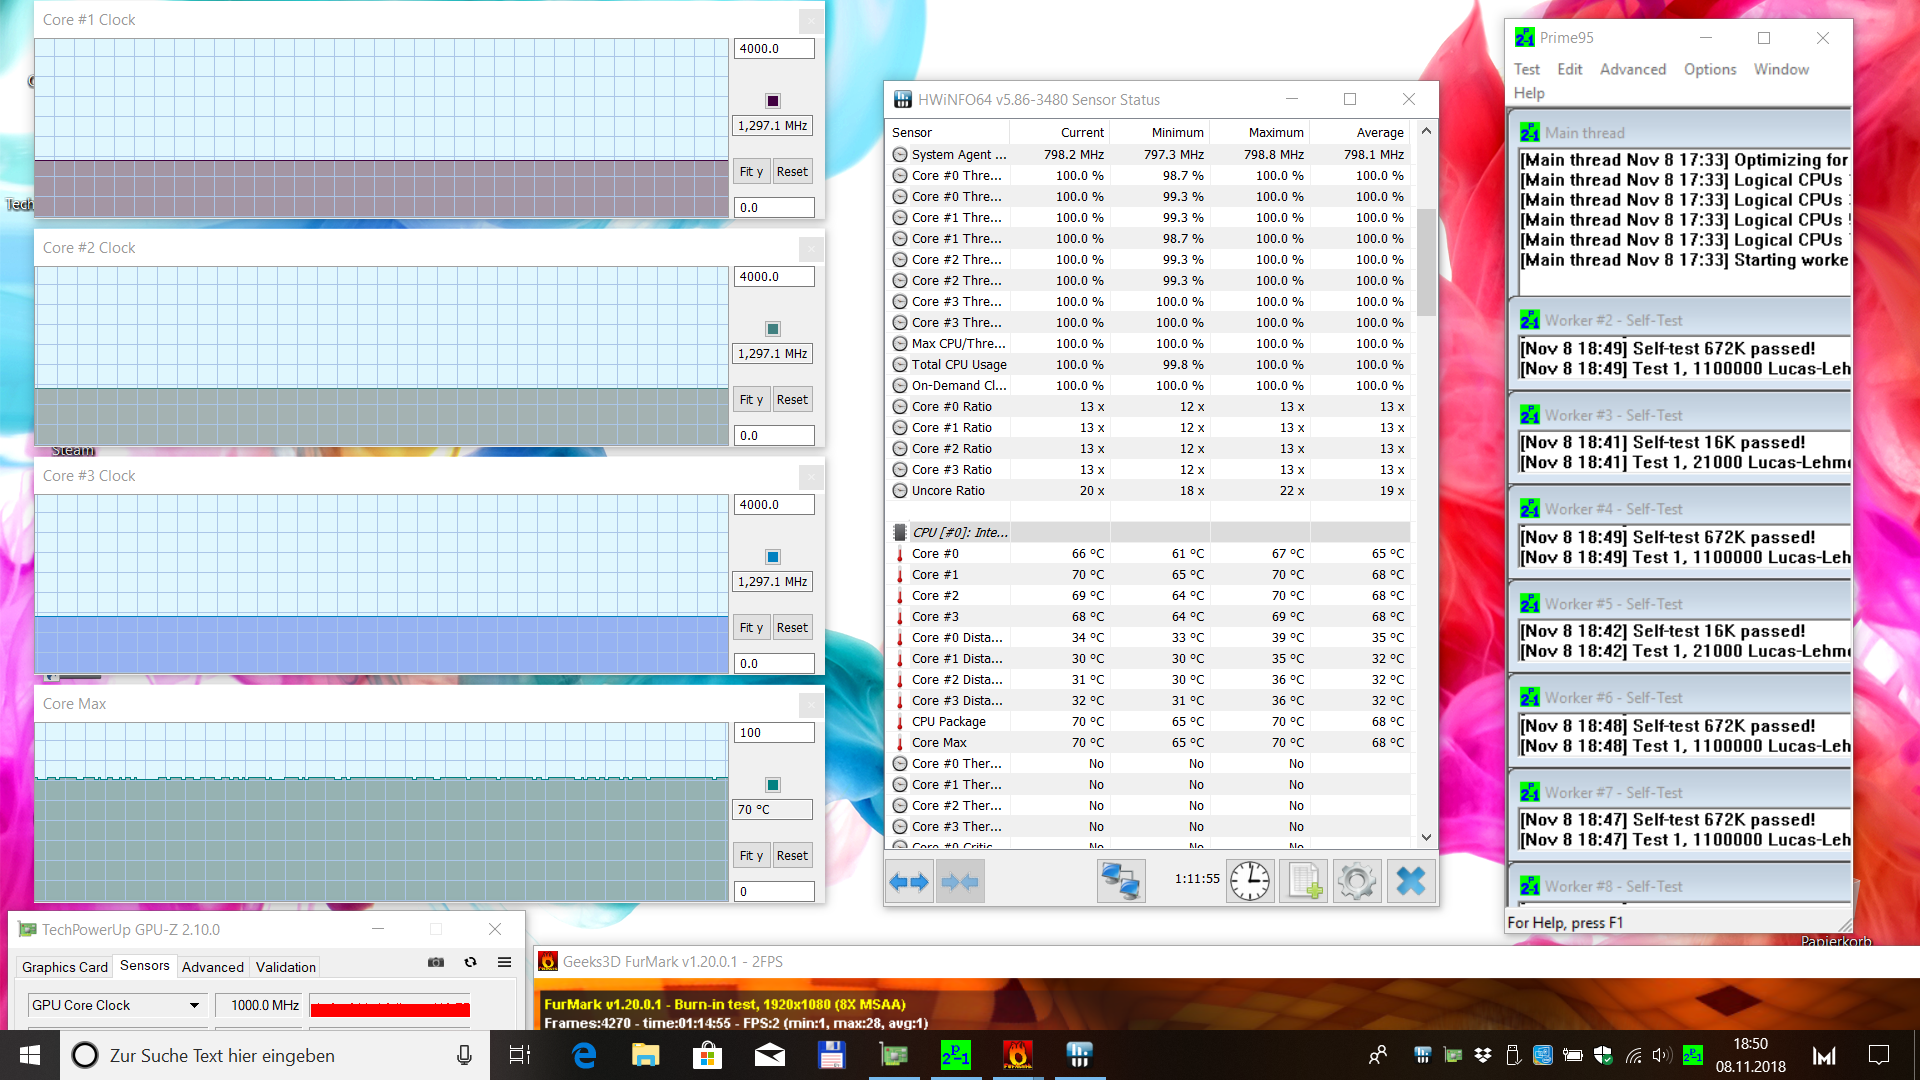Close sensors with the blue X icon
Viewport: 1920px width, 1080px height.
[x=1410, y=881]
